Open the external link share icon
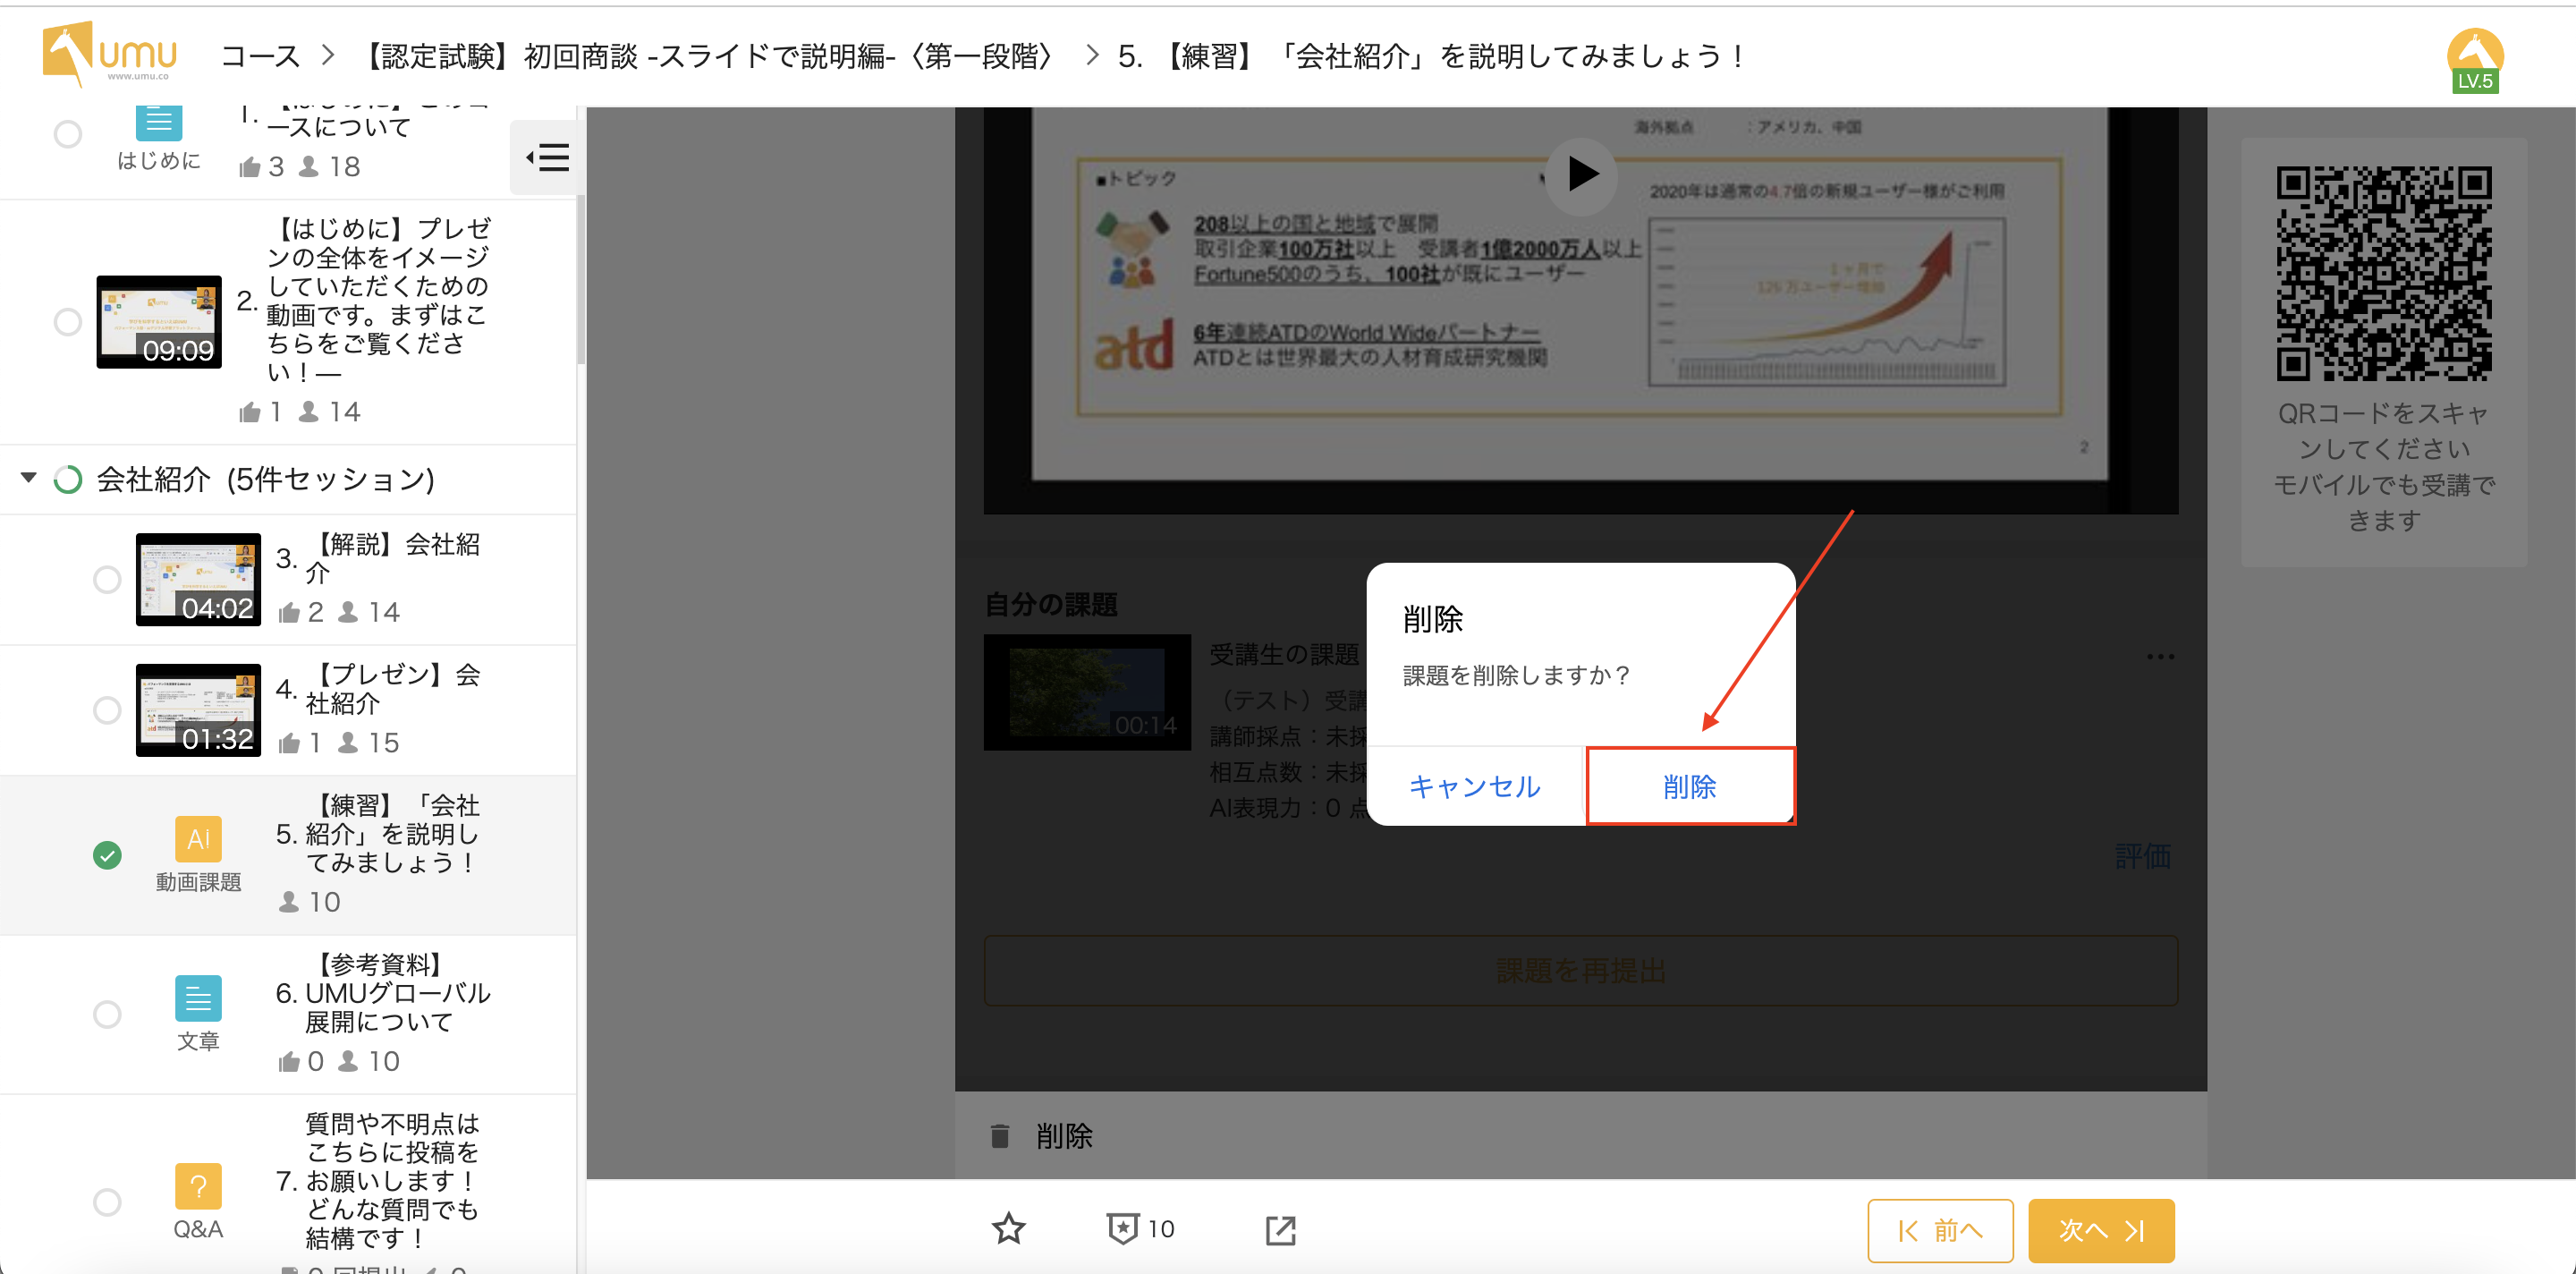 tap(1279, 1230)
